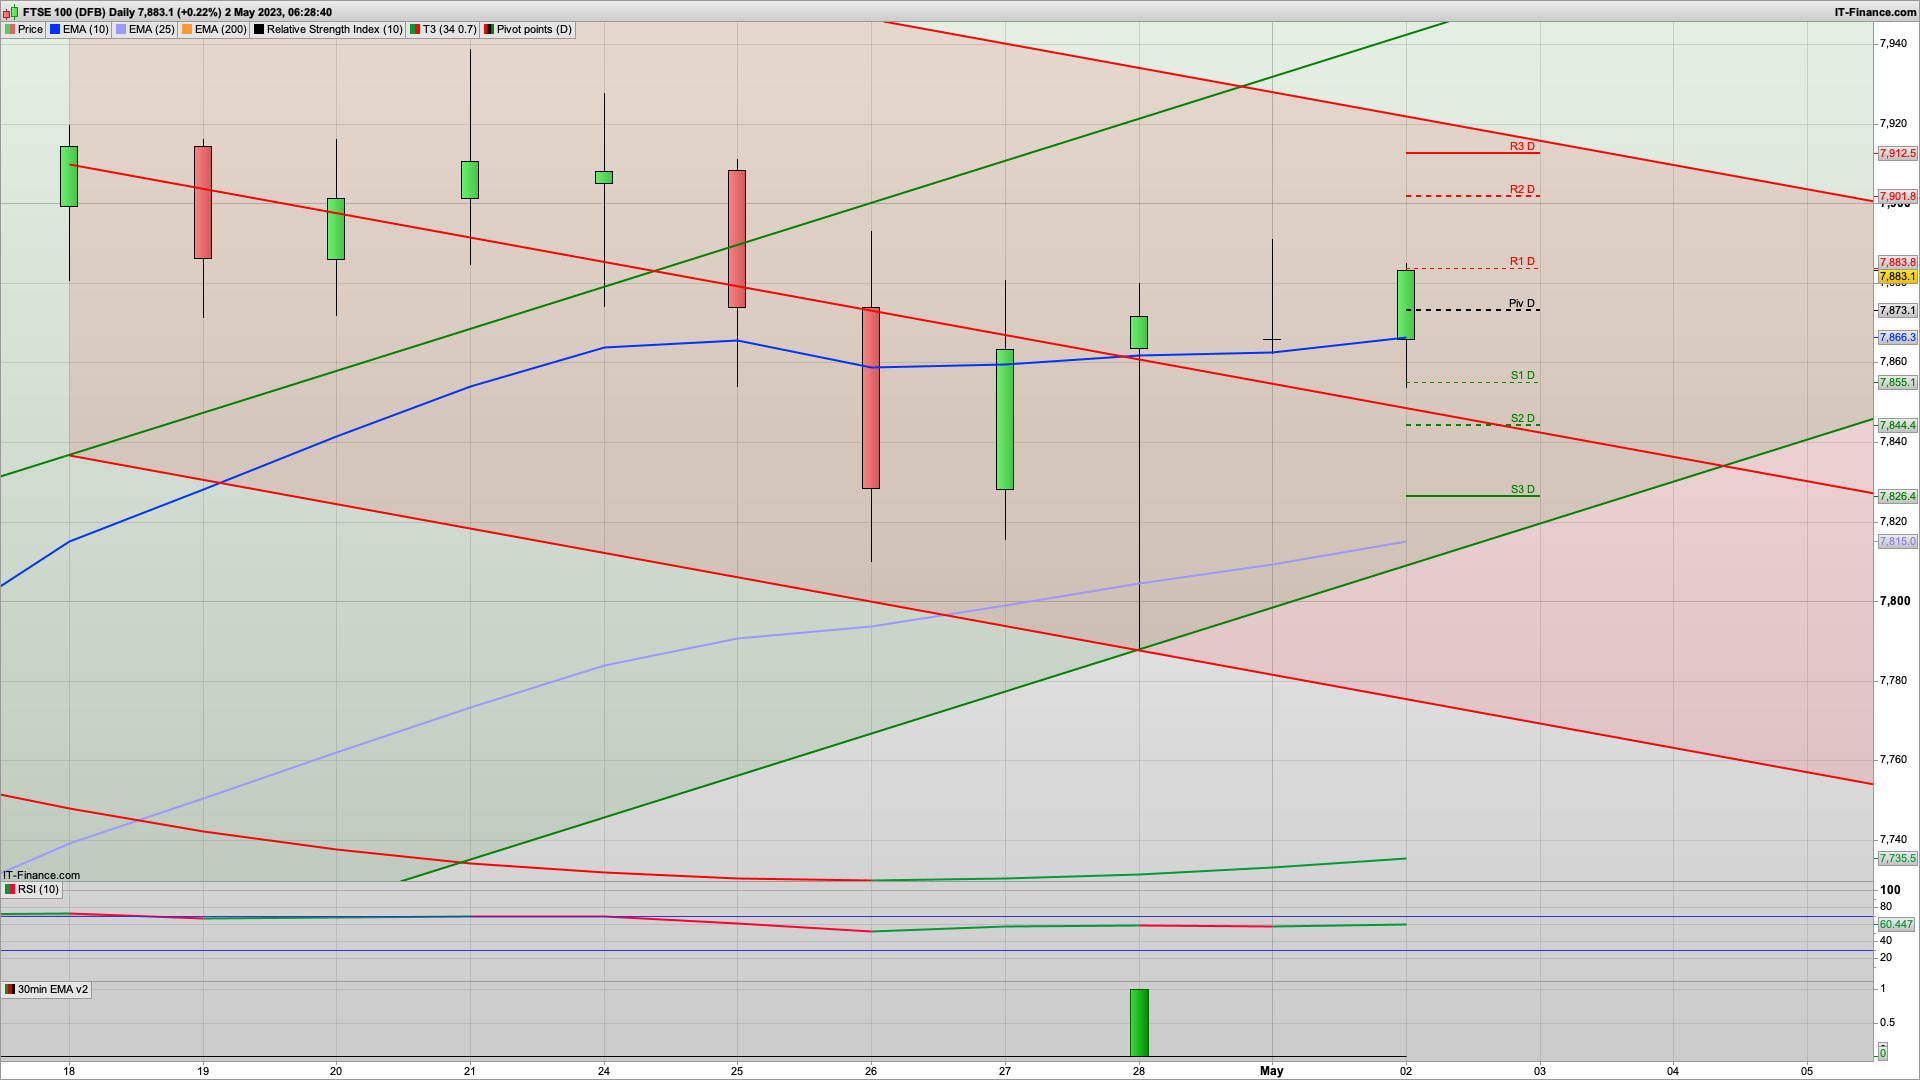
Task: Click the S3 D support line label
Action: tap(1521, 490)
